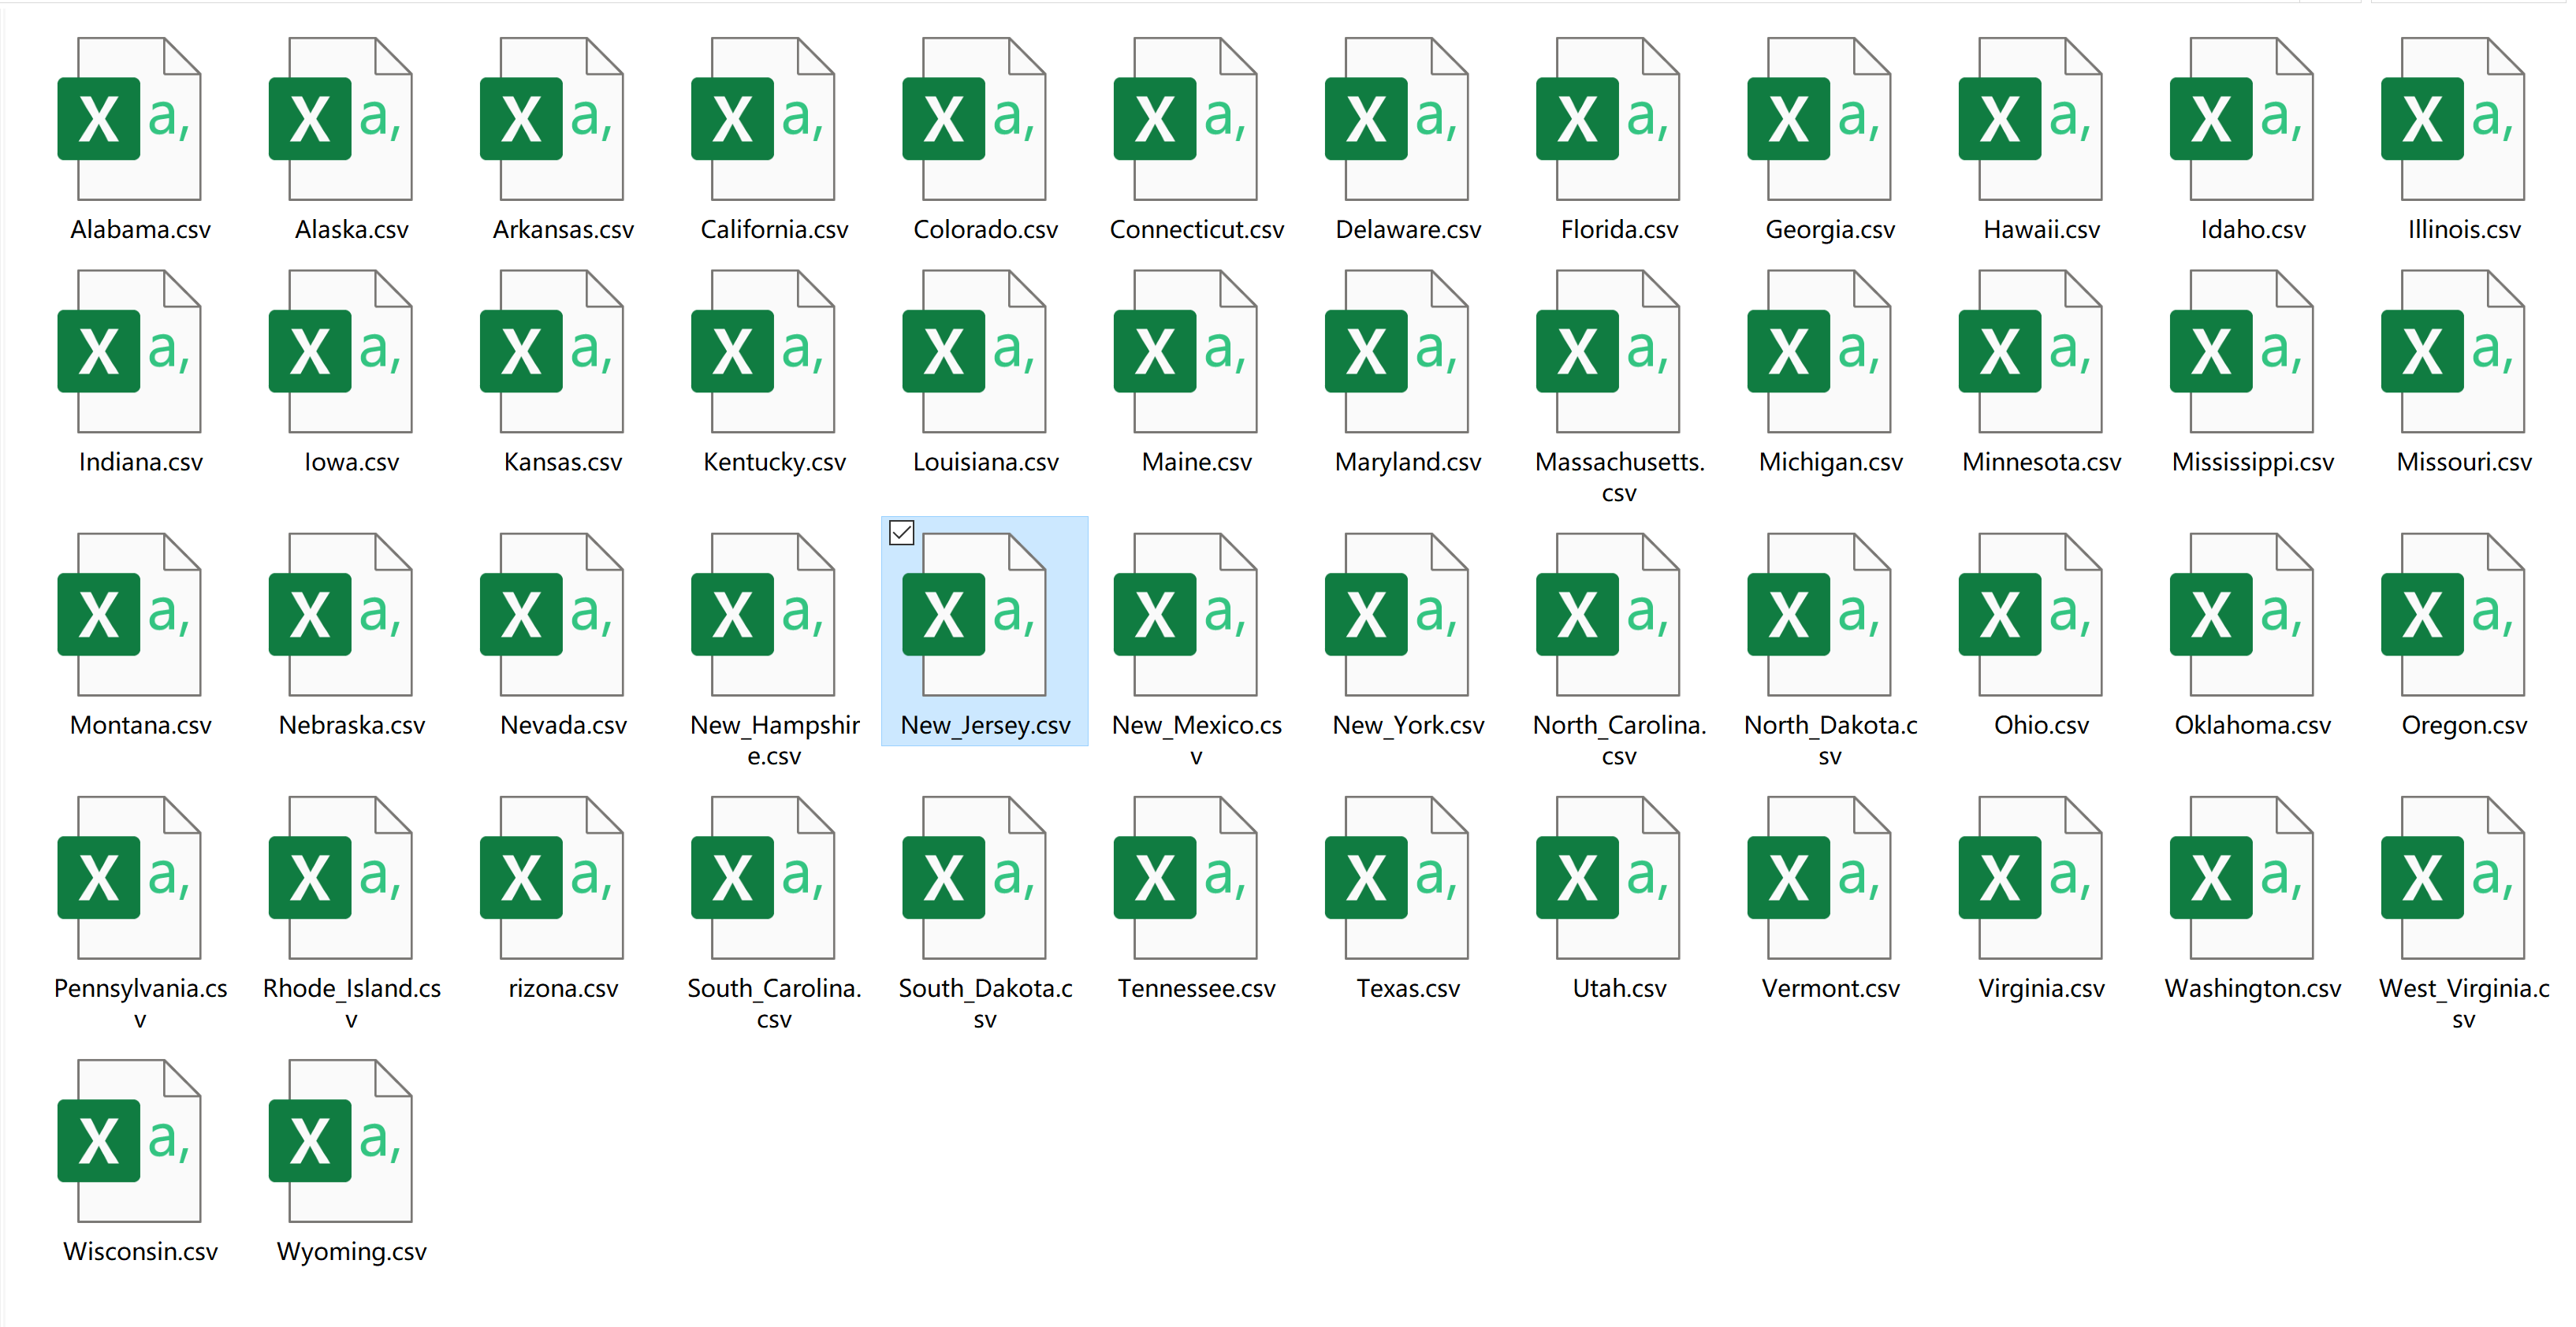This screenshot has height=1327, width=2576.
Task: Click the 'Kentucky.csv' name label
Action: pos(774,462)
